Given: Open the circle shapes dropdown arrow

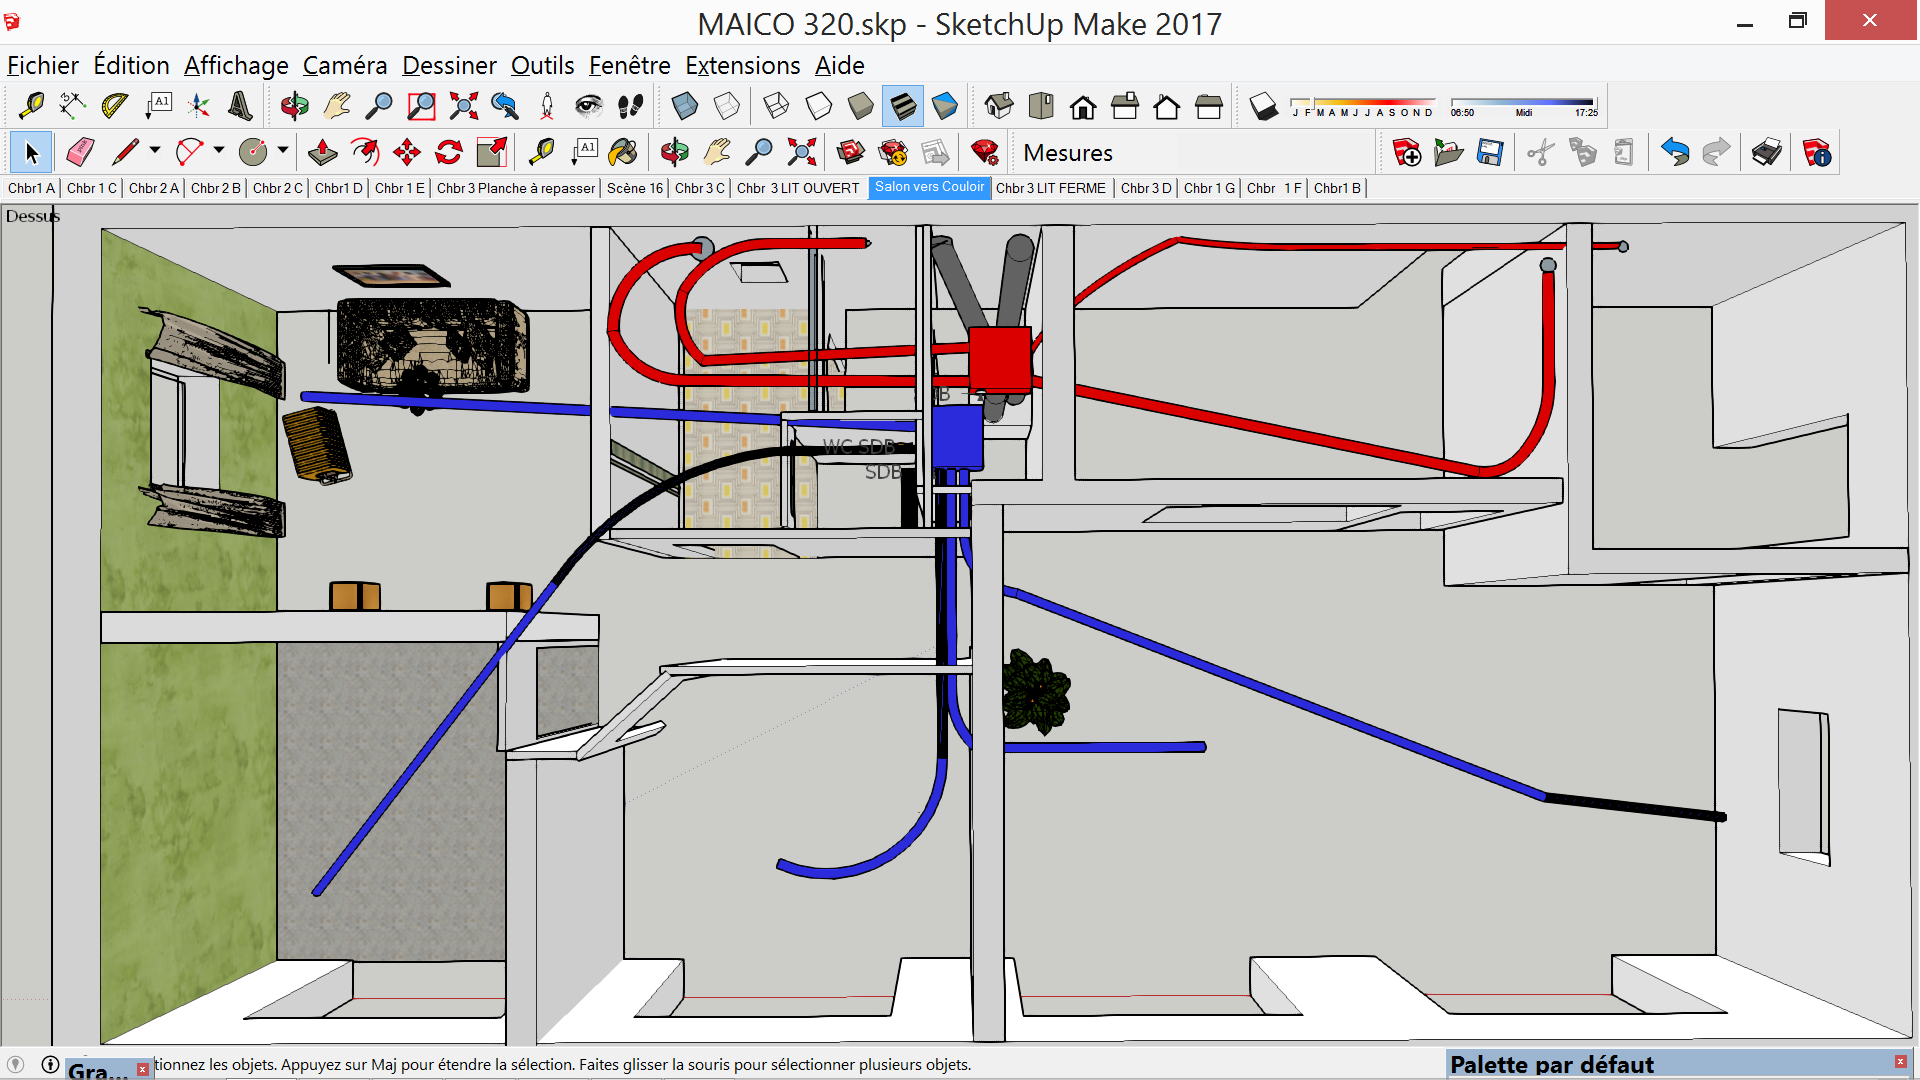Looking at the screenshot, I should pos(283,151).
